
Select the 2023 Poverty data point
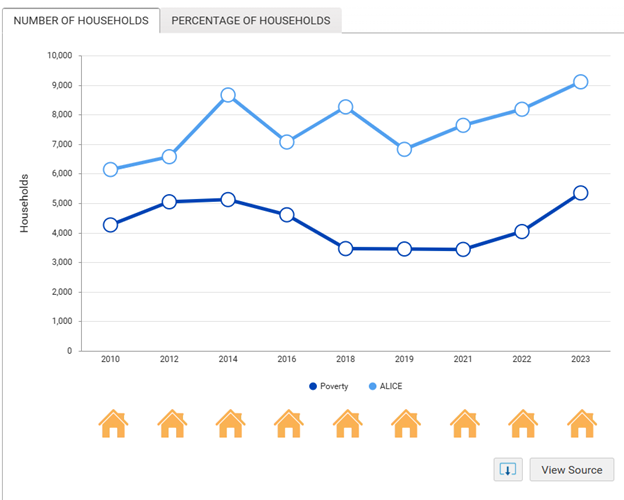580,192
